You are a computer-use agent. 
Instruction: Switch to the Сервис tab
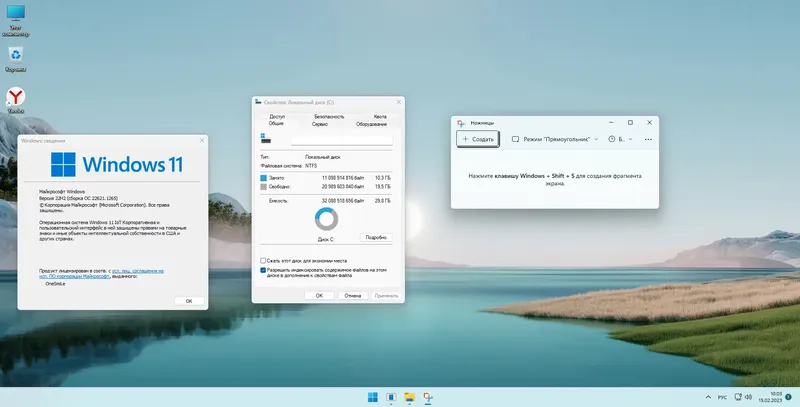tap(320, 124)
